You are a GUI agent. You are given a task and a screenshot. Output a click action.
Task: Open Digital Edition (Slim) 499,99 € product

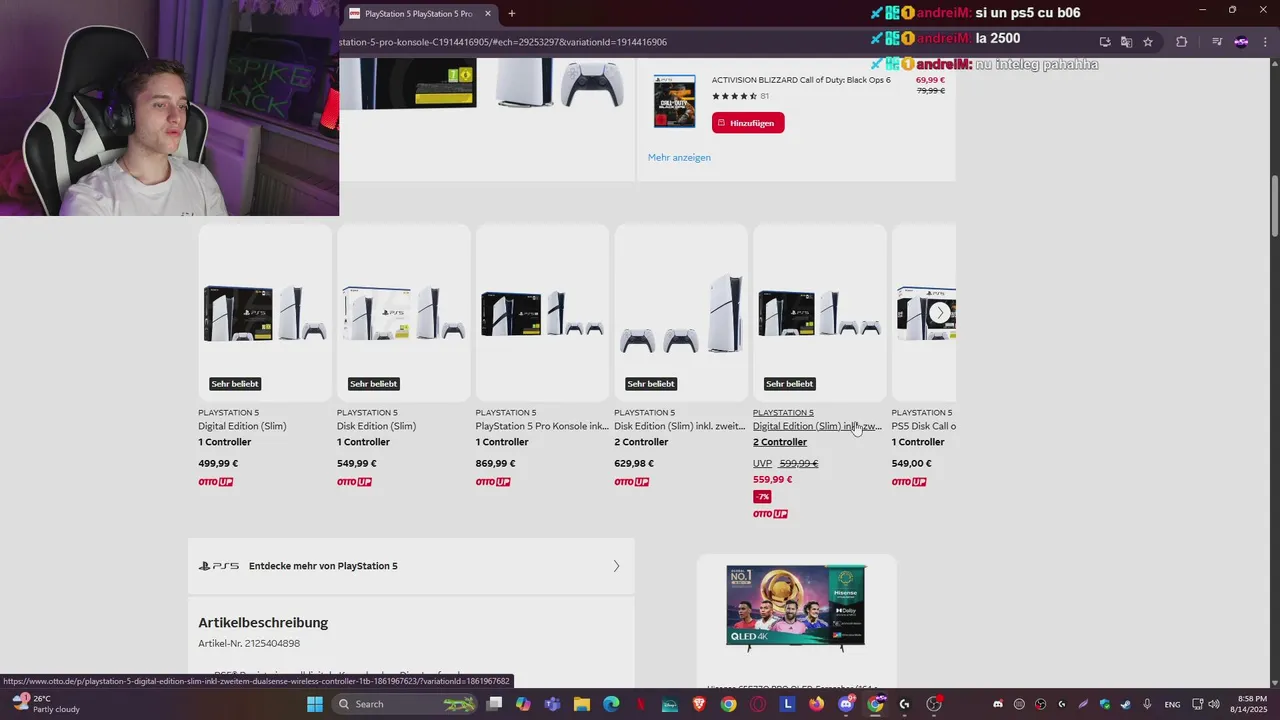242,426
